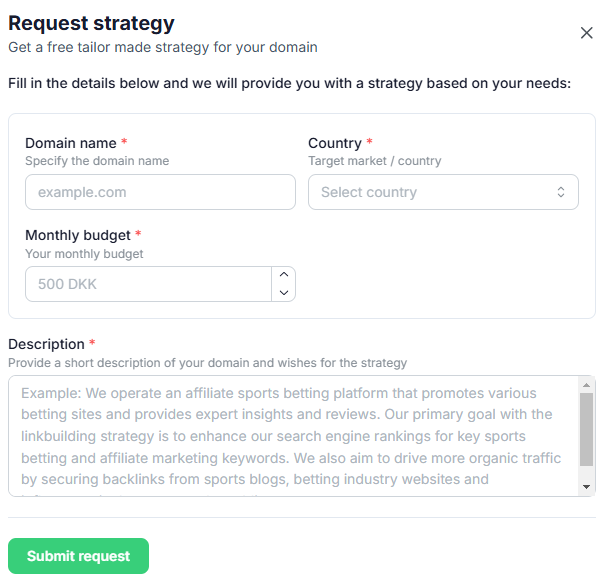Close the Request strategy dialog
Image resolution: width=605 pixels, height=584 pixels.
point(587,33)
